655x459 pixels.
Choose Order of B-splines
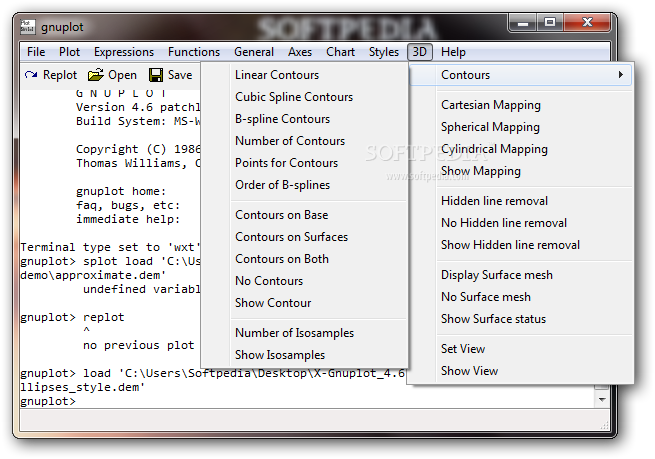click(x=304, y=185)
